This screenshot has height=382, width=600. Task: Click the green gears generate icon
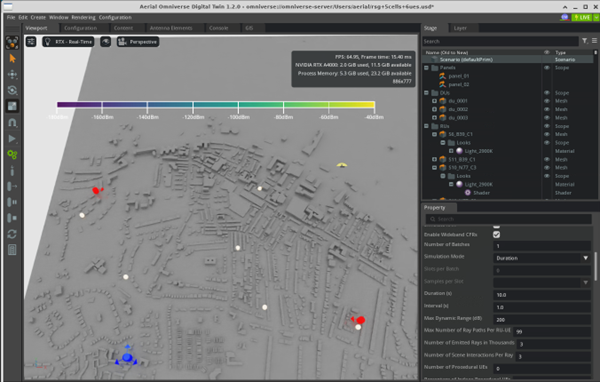point(12,155)
